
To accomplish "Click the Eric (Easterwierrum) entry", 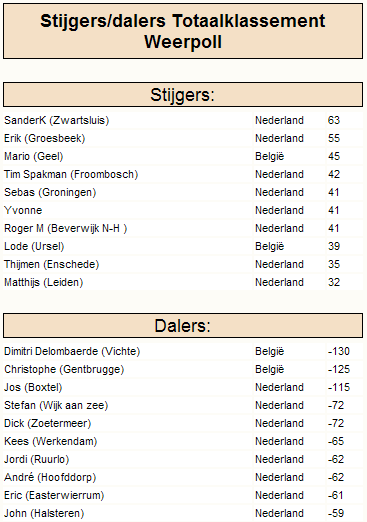I will (54, 495).
